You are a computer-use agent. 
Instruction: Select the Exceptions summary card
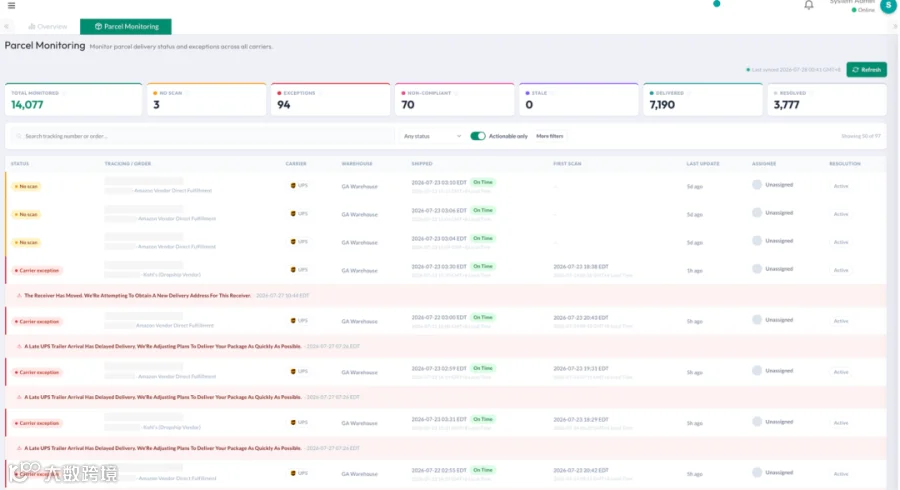pos(331,99)
